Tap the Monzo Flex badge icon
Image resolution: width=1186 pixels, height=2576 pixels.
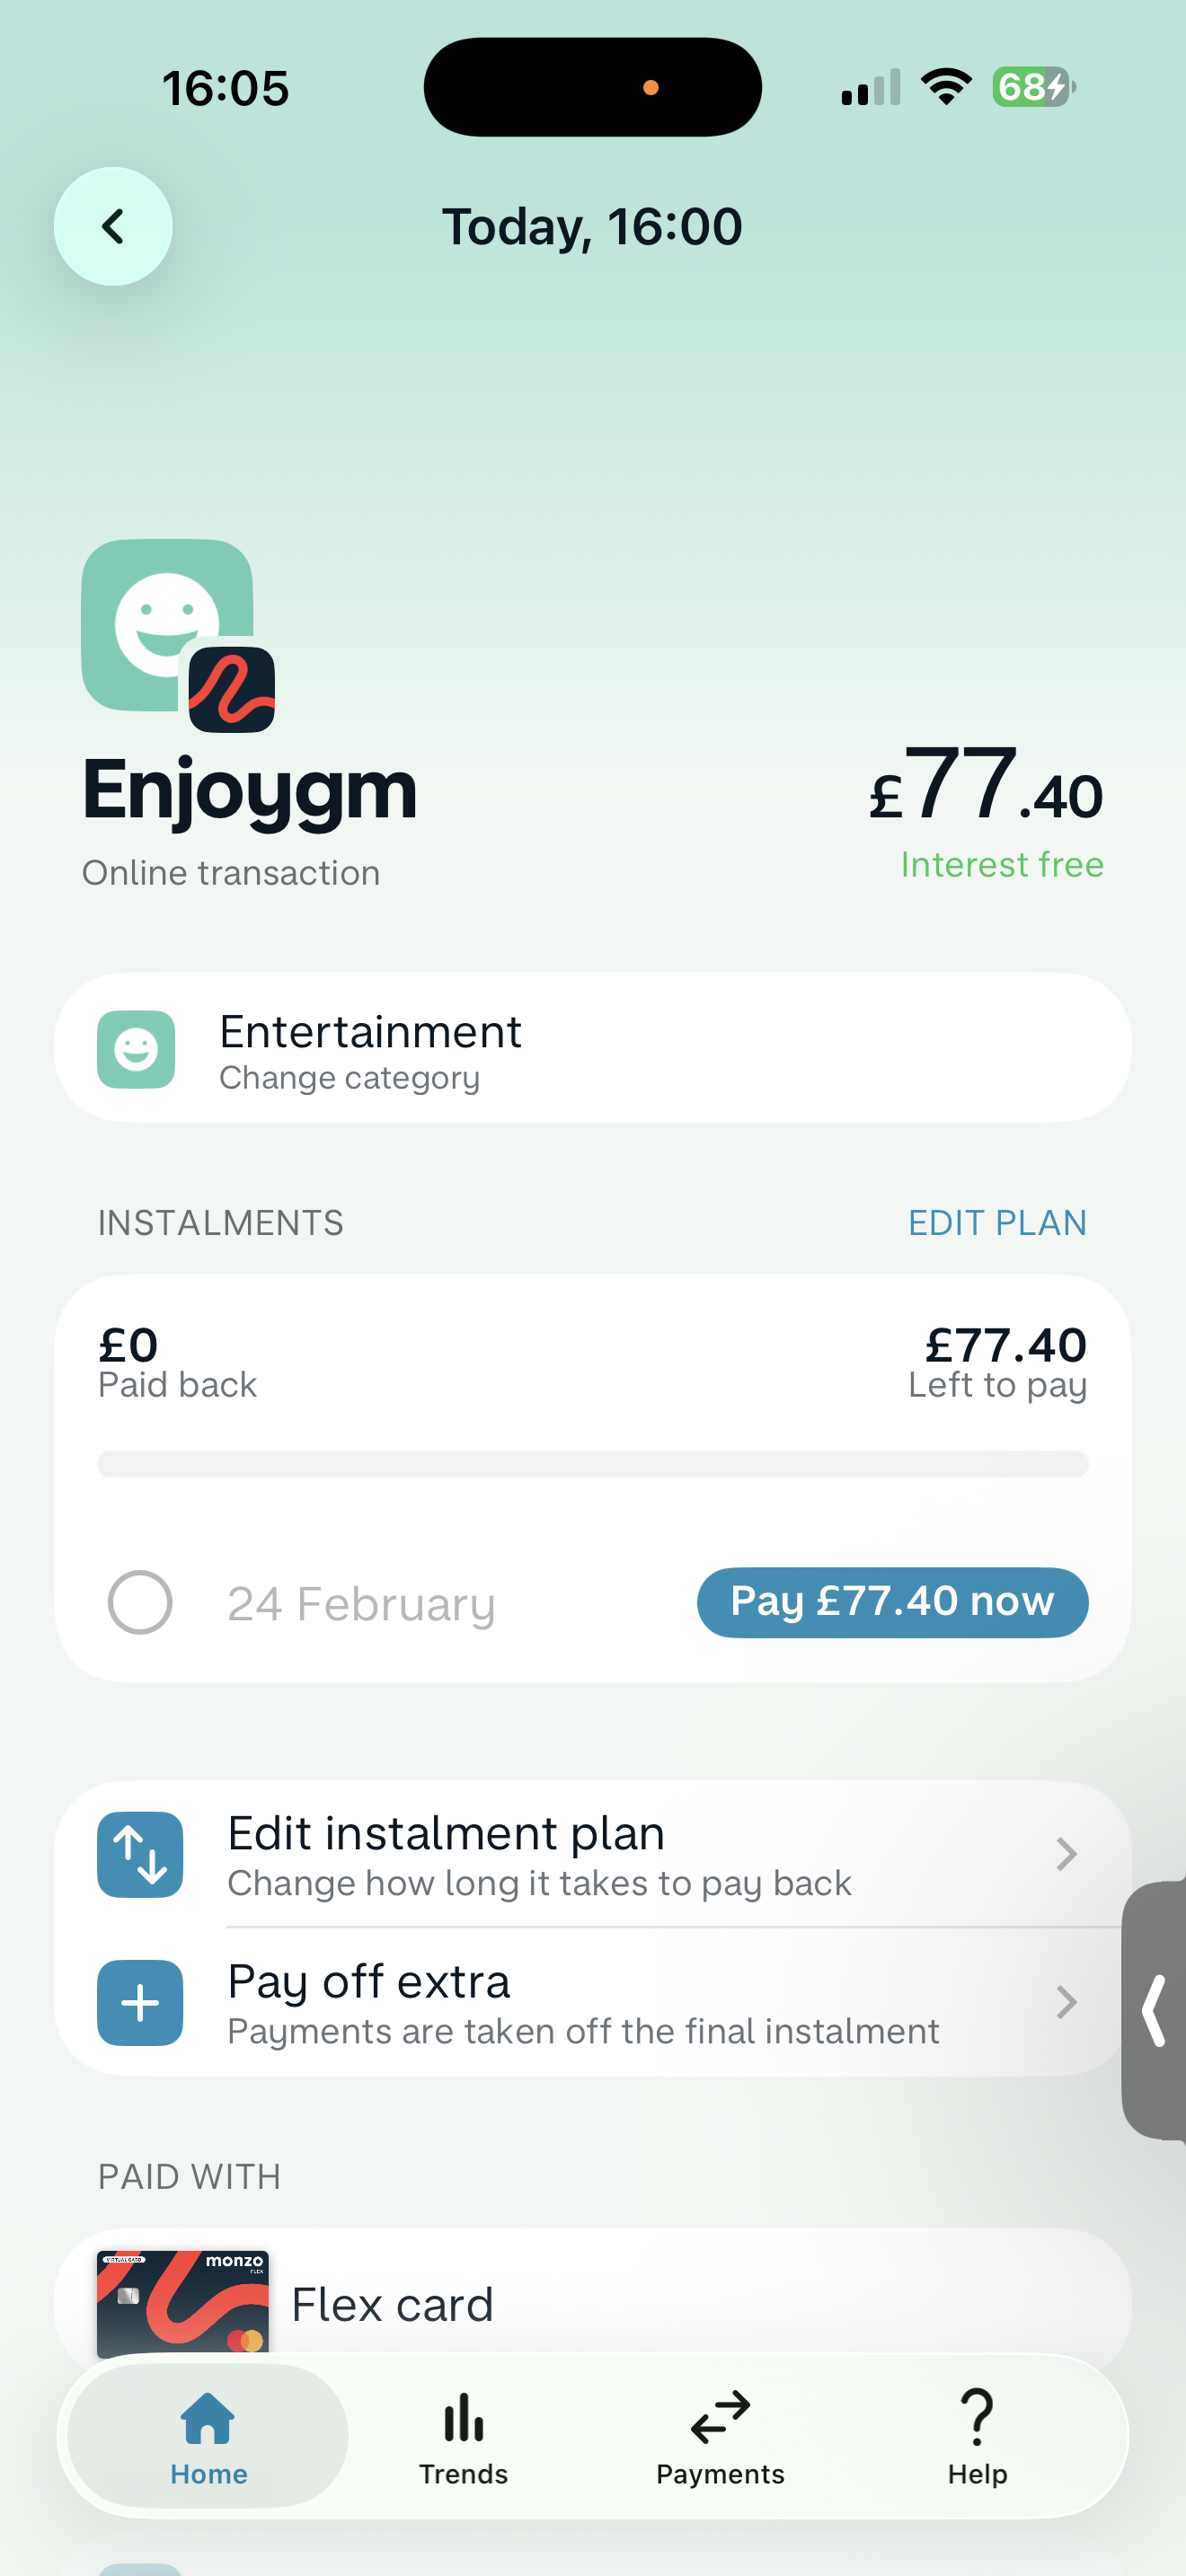click(232, 690)
